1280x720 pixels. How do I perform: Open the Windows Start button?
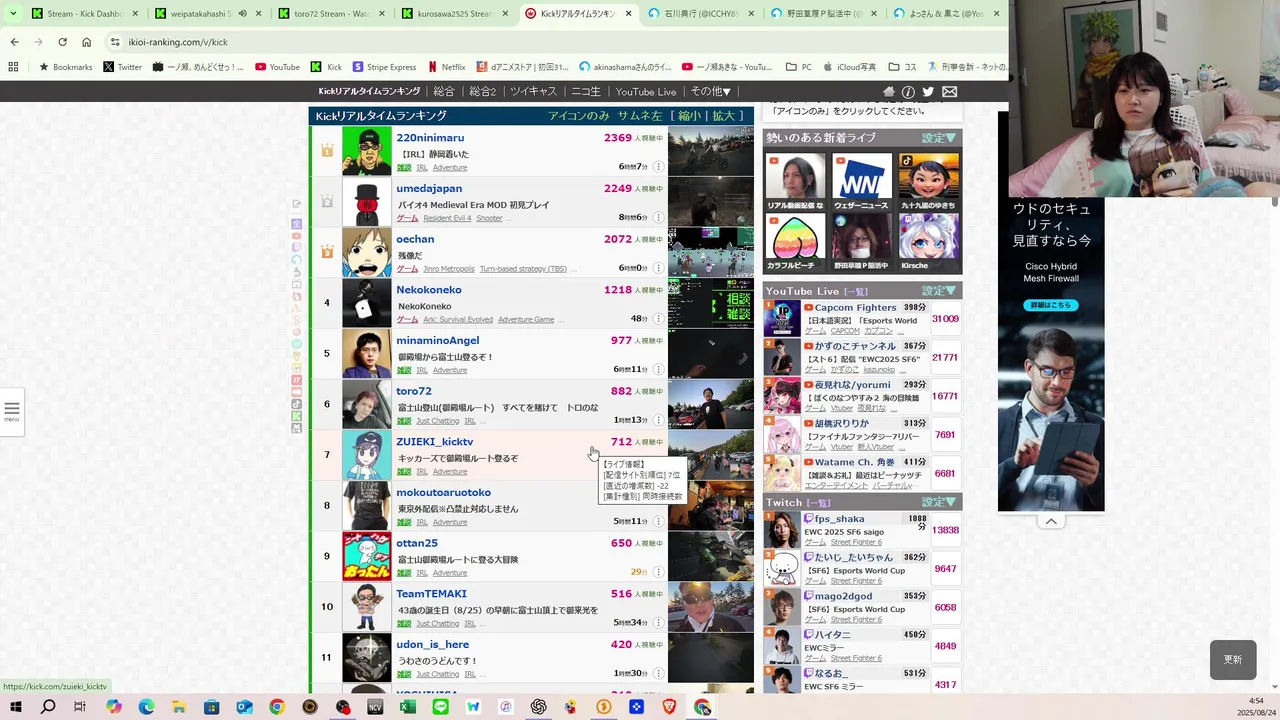coord(17,707)
